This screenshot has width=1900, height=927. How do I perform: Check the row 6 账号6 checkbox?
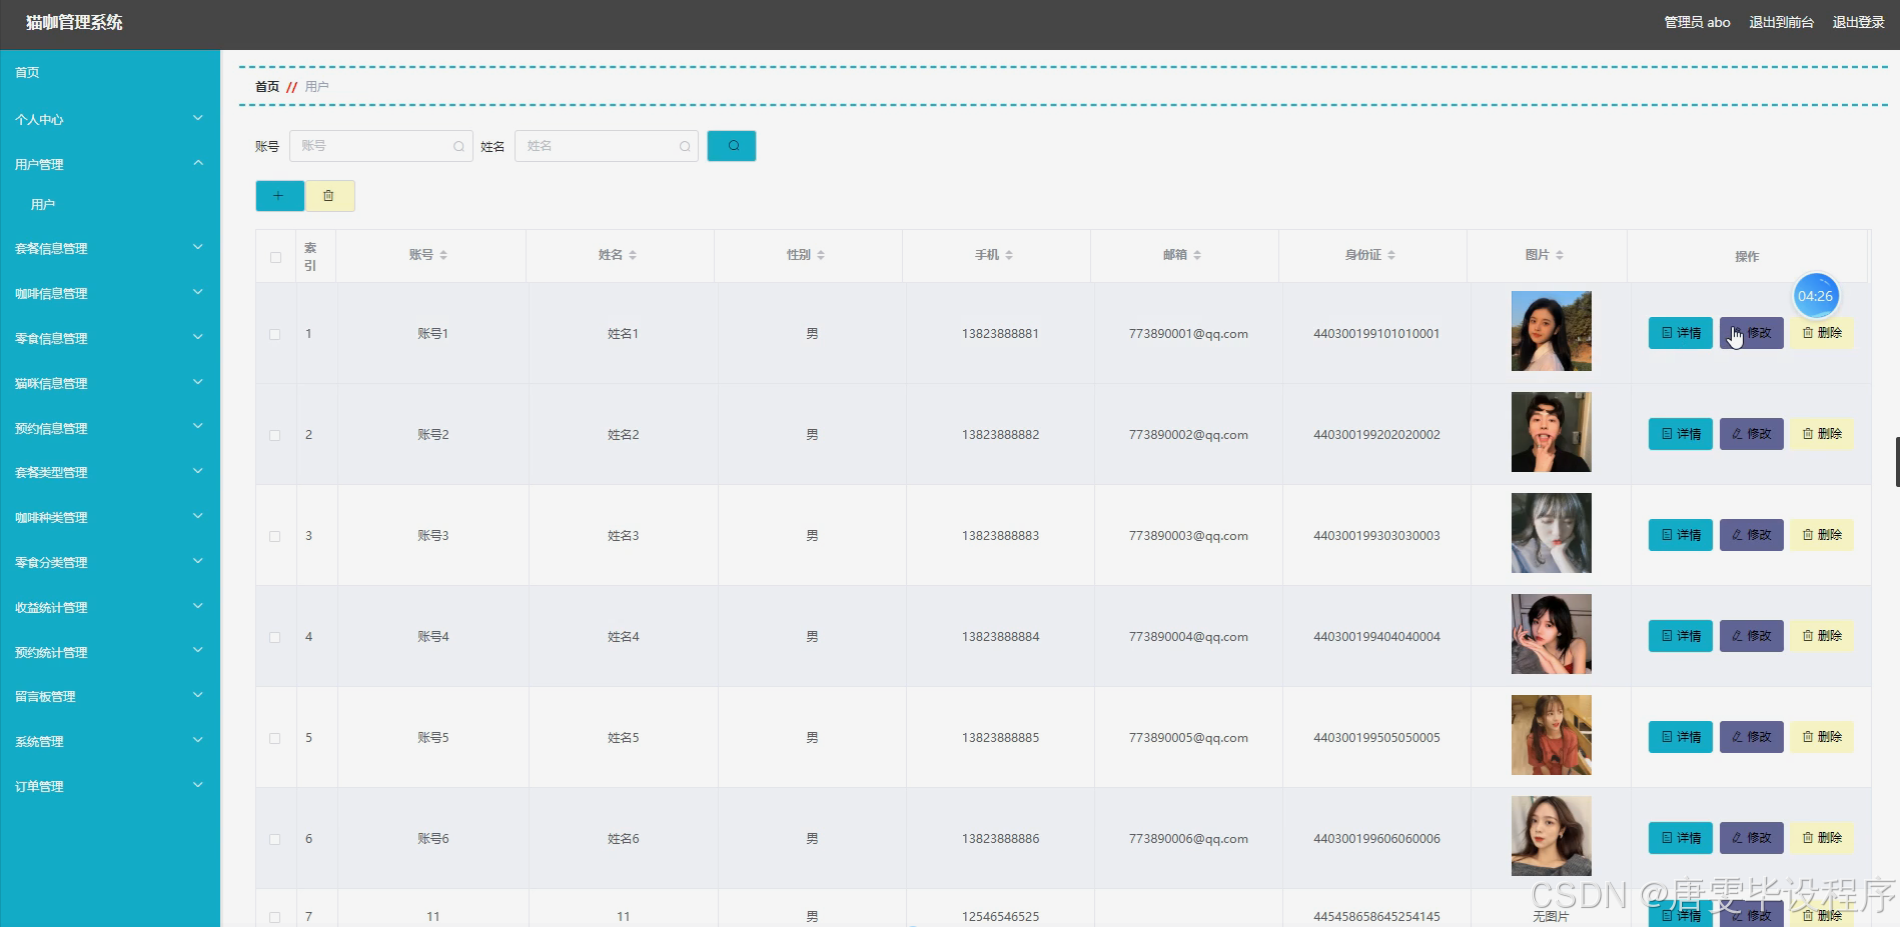[x=275, y=839]
